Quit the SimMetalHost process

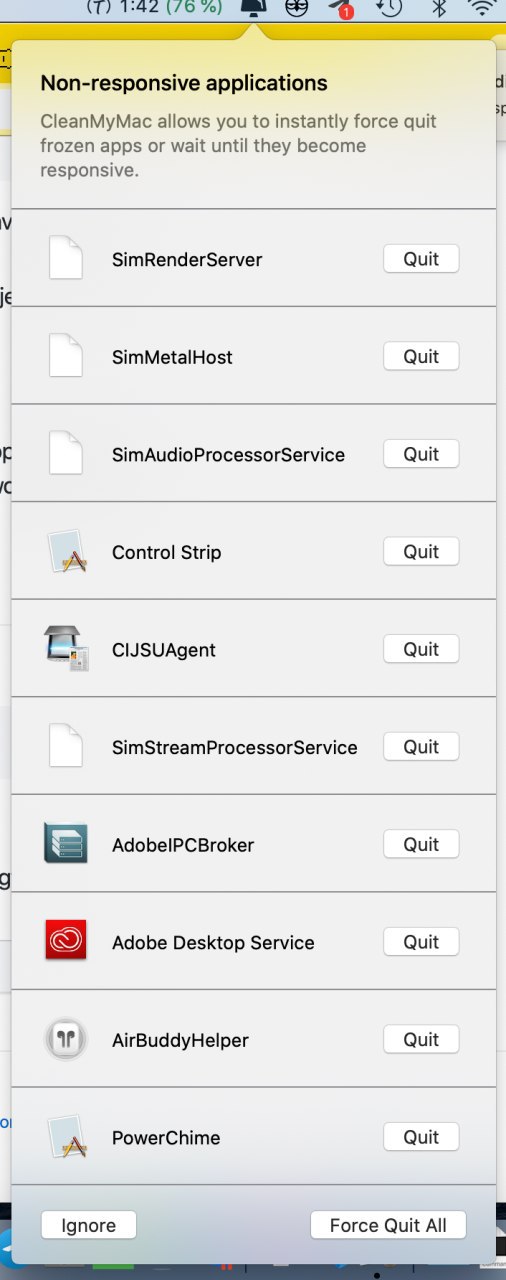tap(421, 356)
